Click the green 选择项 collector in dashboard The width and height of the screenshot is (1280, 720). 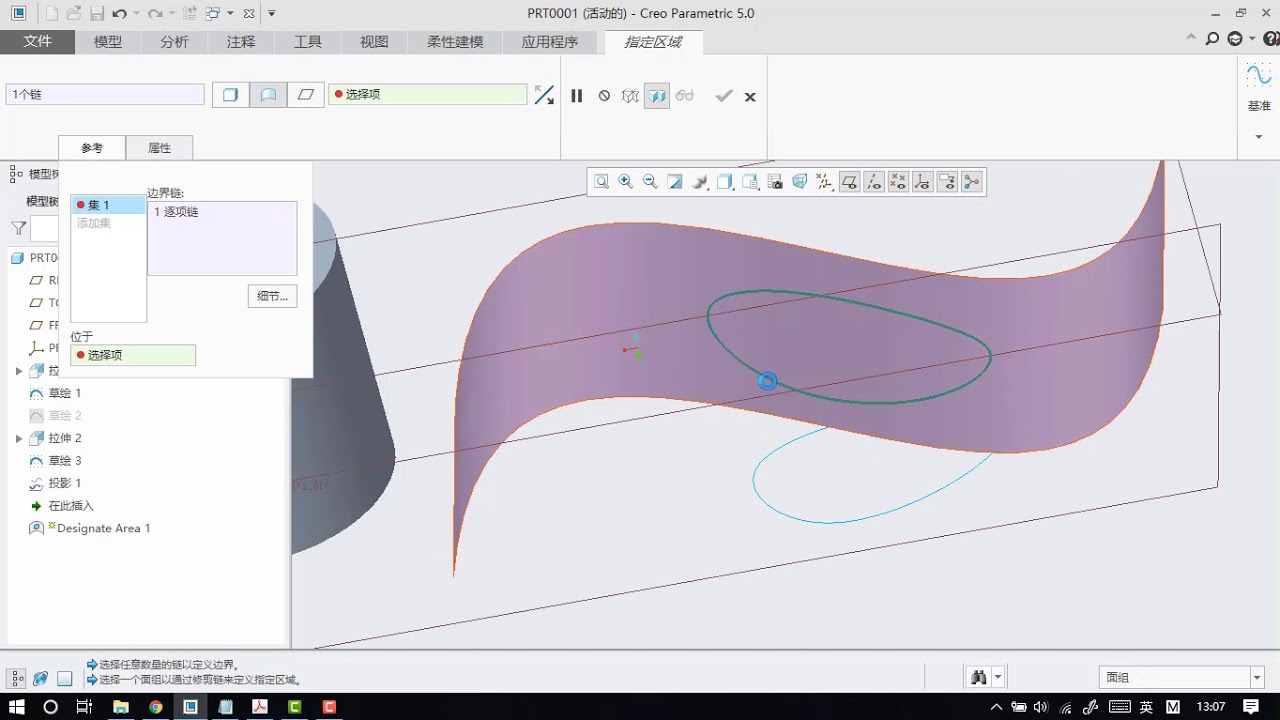point(428,94)
